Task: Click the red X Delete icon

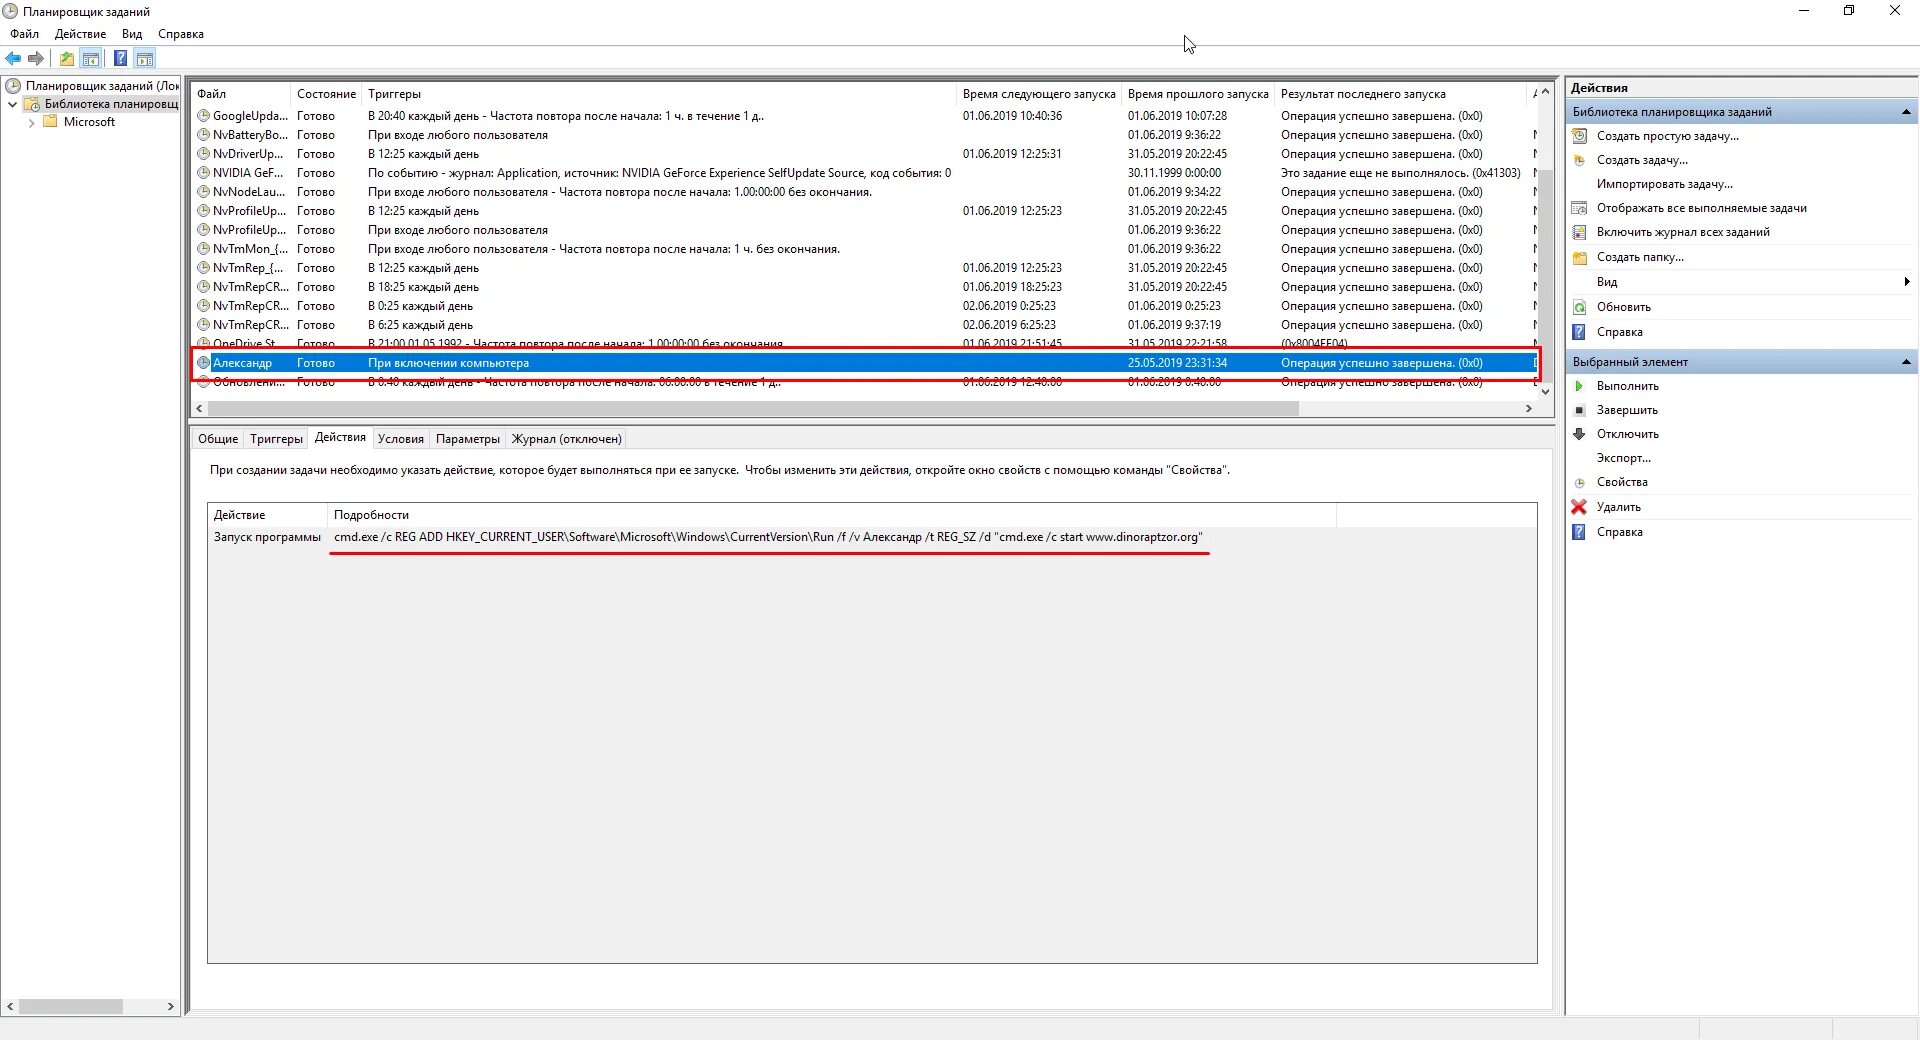Action: [1579, 507]
